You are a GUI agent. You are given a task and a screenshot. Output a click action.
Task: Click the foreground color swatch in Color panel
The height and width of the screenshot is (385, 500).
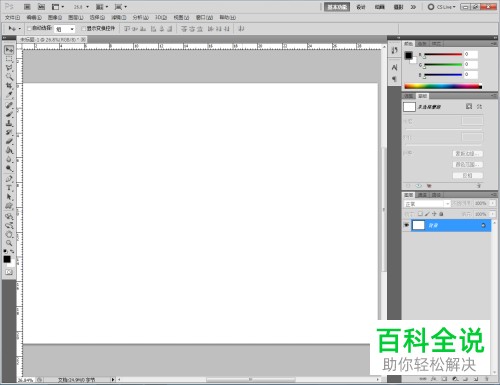(x=408, y=56)
